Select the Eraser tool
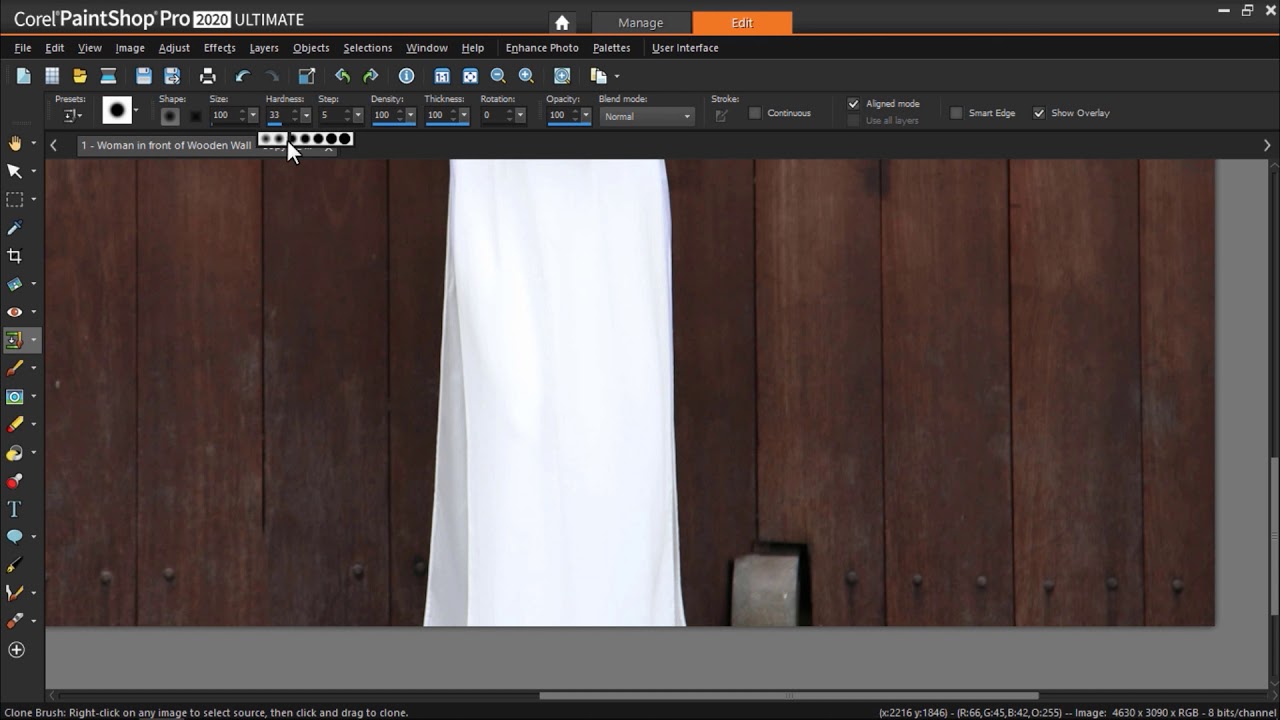This screenshot has width=1280, height=720. click(14, 425)
